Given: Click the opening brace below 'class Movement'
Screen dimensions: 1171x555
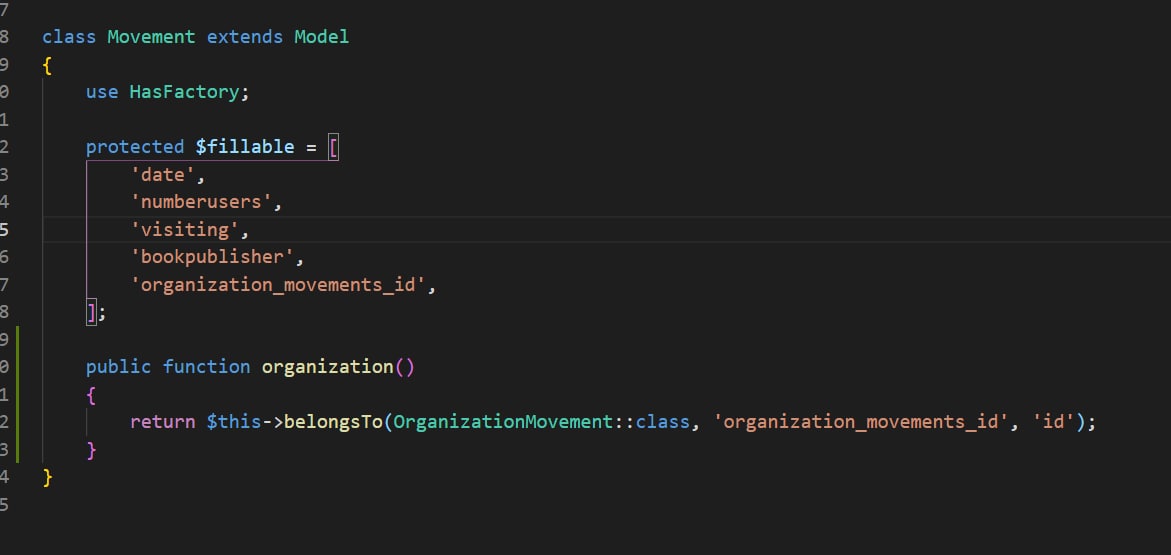Looking at the screenshot, I should pyautogui.click(x=47, y=65).
